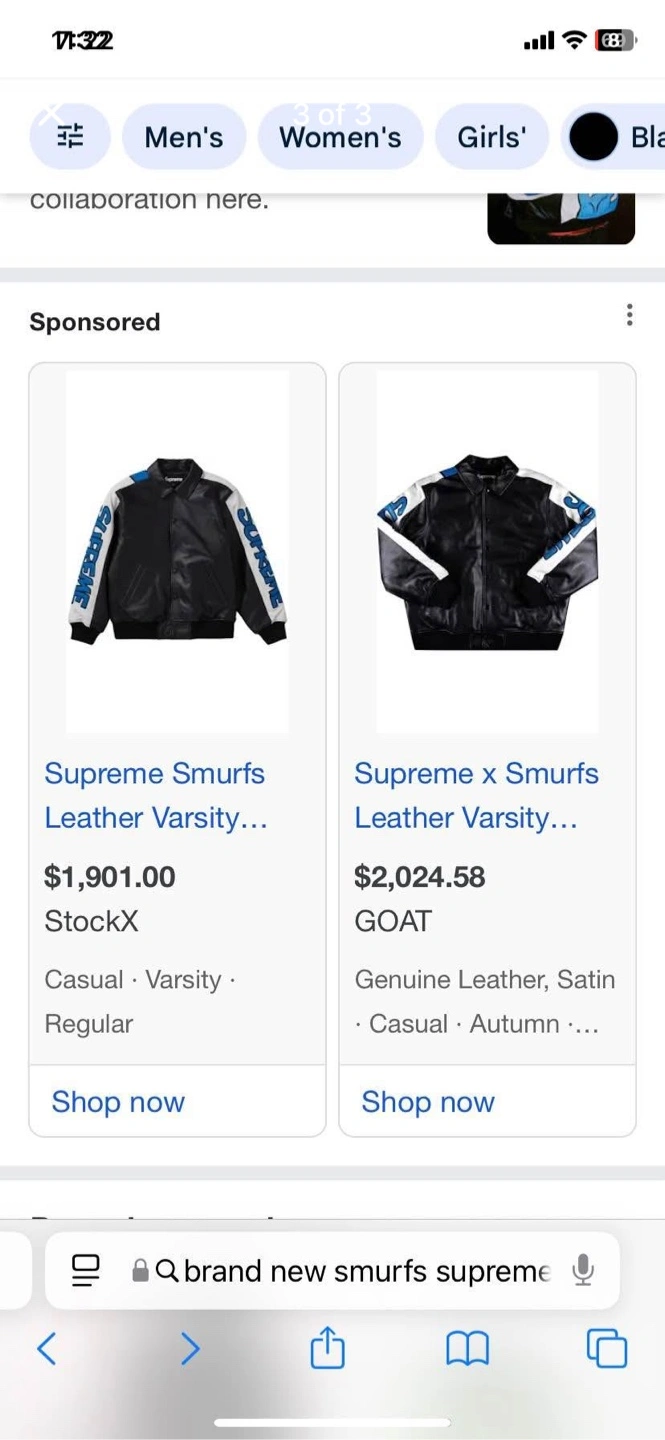This screenshot has height=1440, width=665.
Task: Open the page reader menu icon
Action: 86,1270
